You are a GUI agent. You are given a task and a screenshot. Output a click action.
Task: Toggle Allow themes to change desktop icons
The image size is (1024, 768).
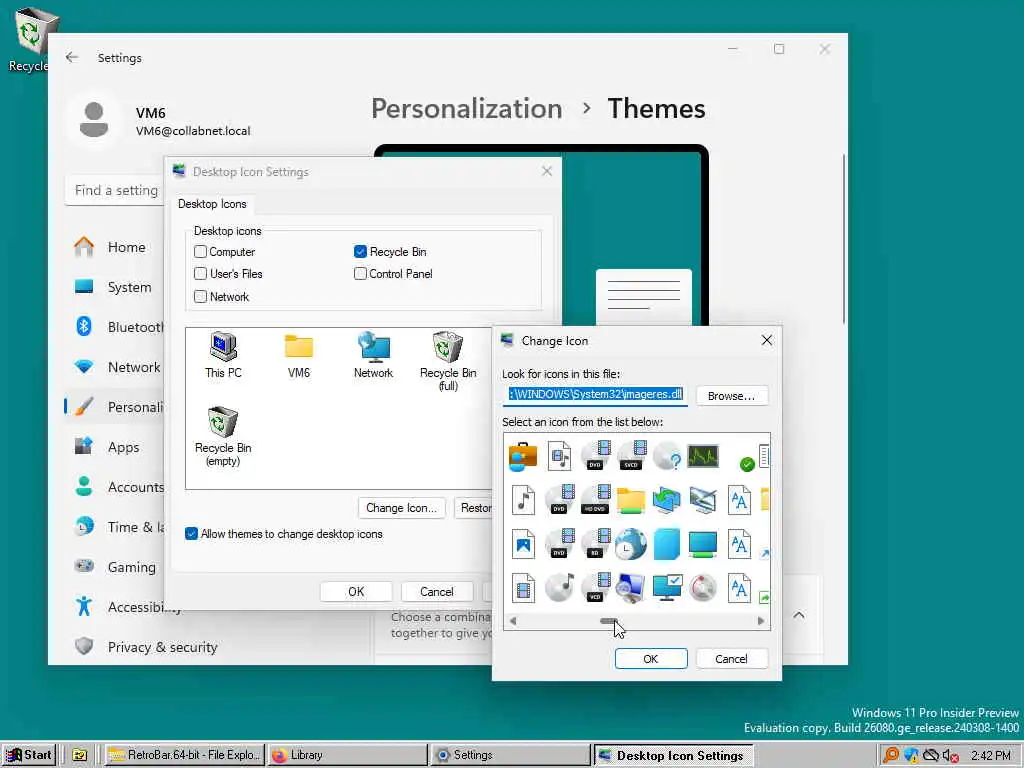(191, 534)
